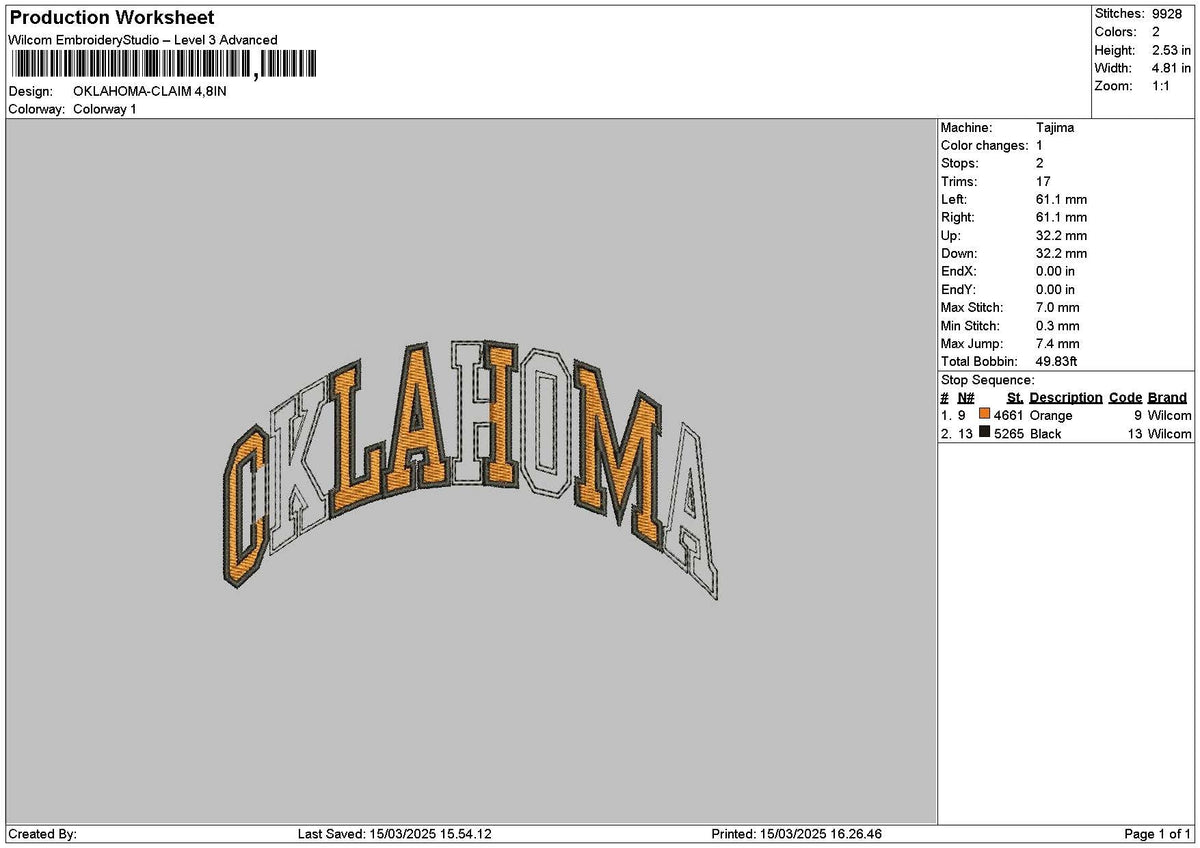1200x848 pixels.
Task: Click 'Wilcom EmbroideryStudio – Level 3 Advanced' text
Action: tap(143, 40)
